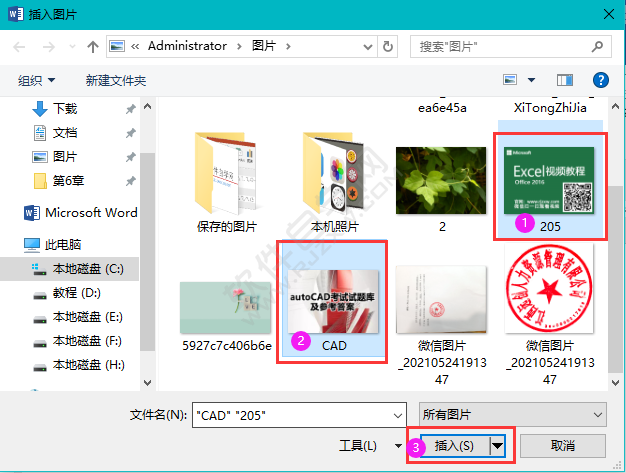Select 第6章 folder in the sidebar

[69, 180]
